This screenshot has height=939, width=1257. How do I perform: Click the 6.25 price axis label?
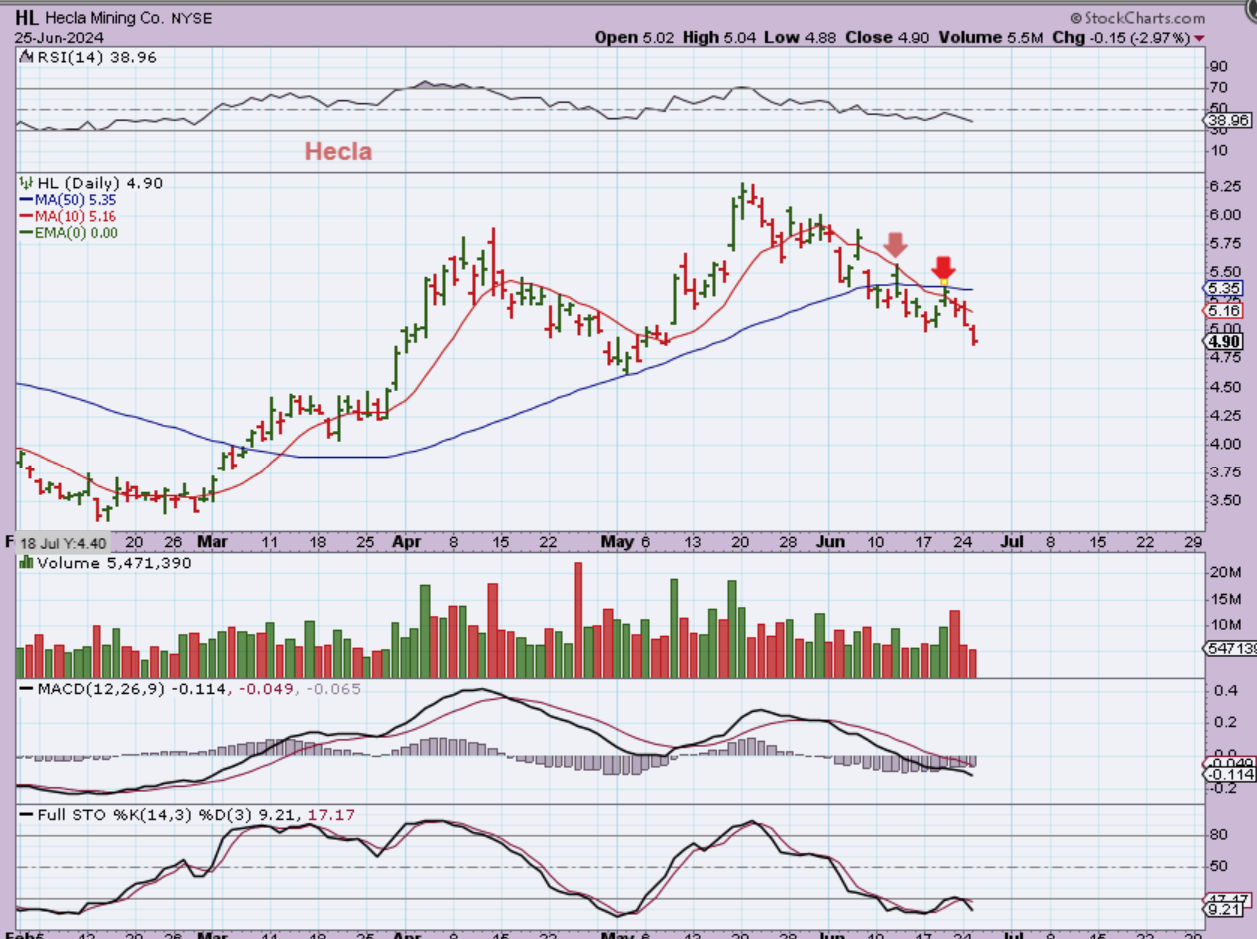1225,187
